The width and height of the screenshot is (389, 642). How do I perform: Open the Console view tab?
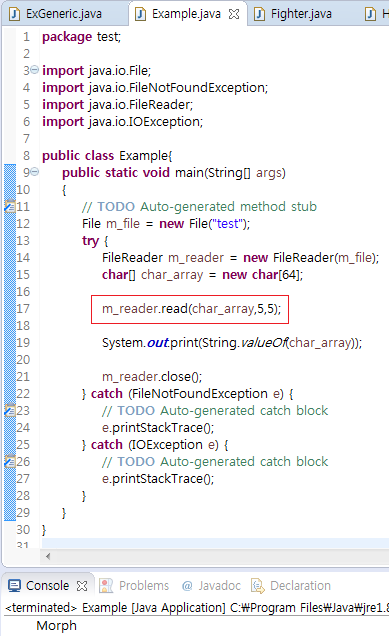(x=47, y=585)
